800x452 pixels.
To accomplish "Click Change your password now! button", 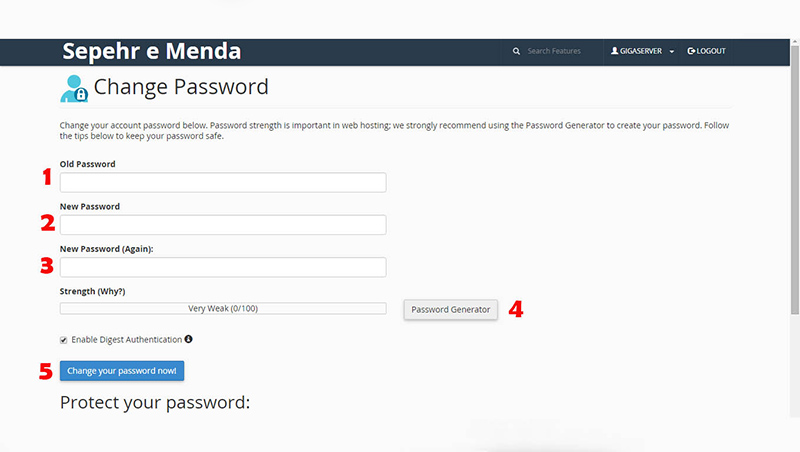I will pos(122,371).
